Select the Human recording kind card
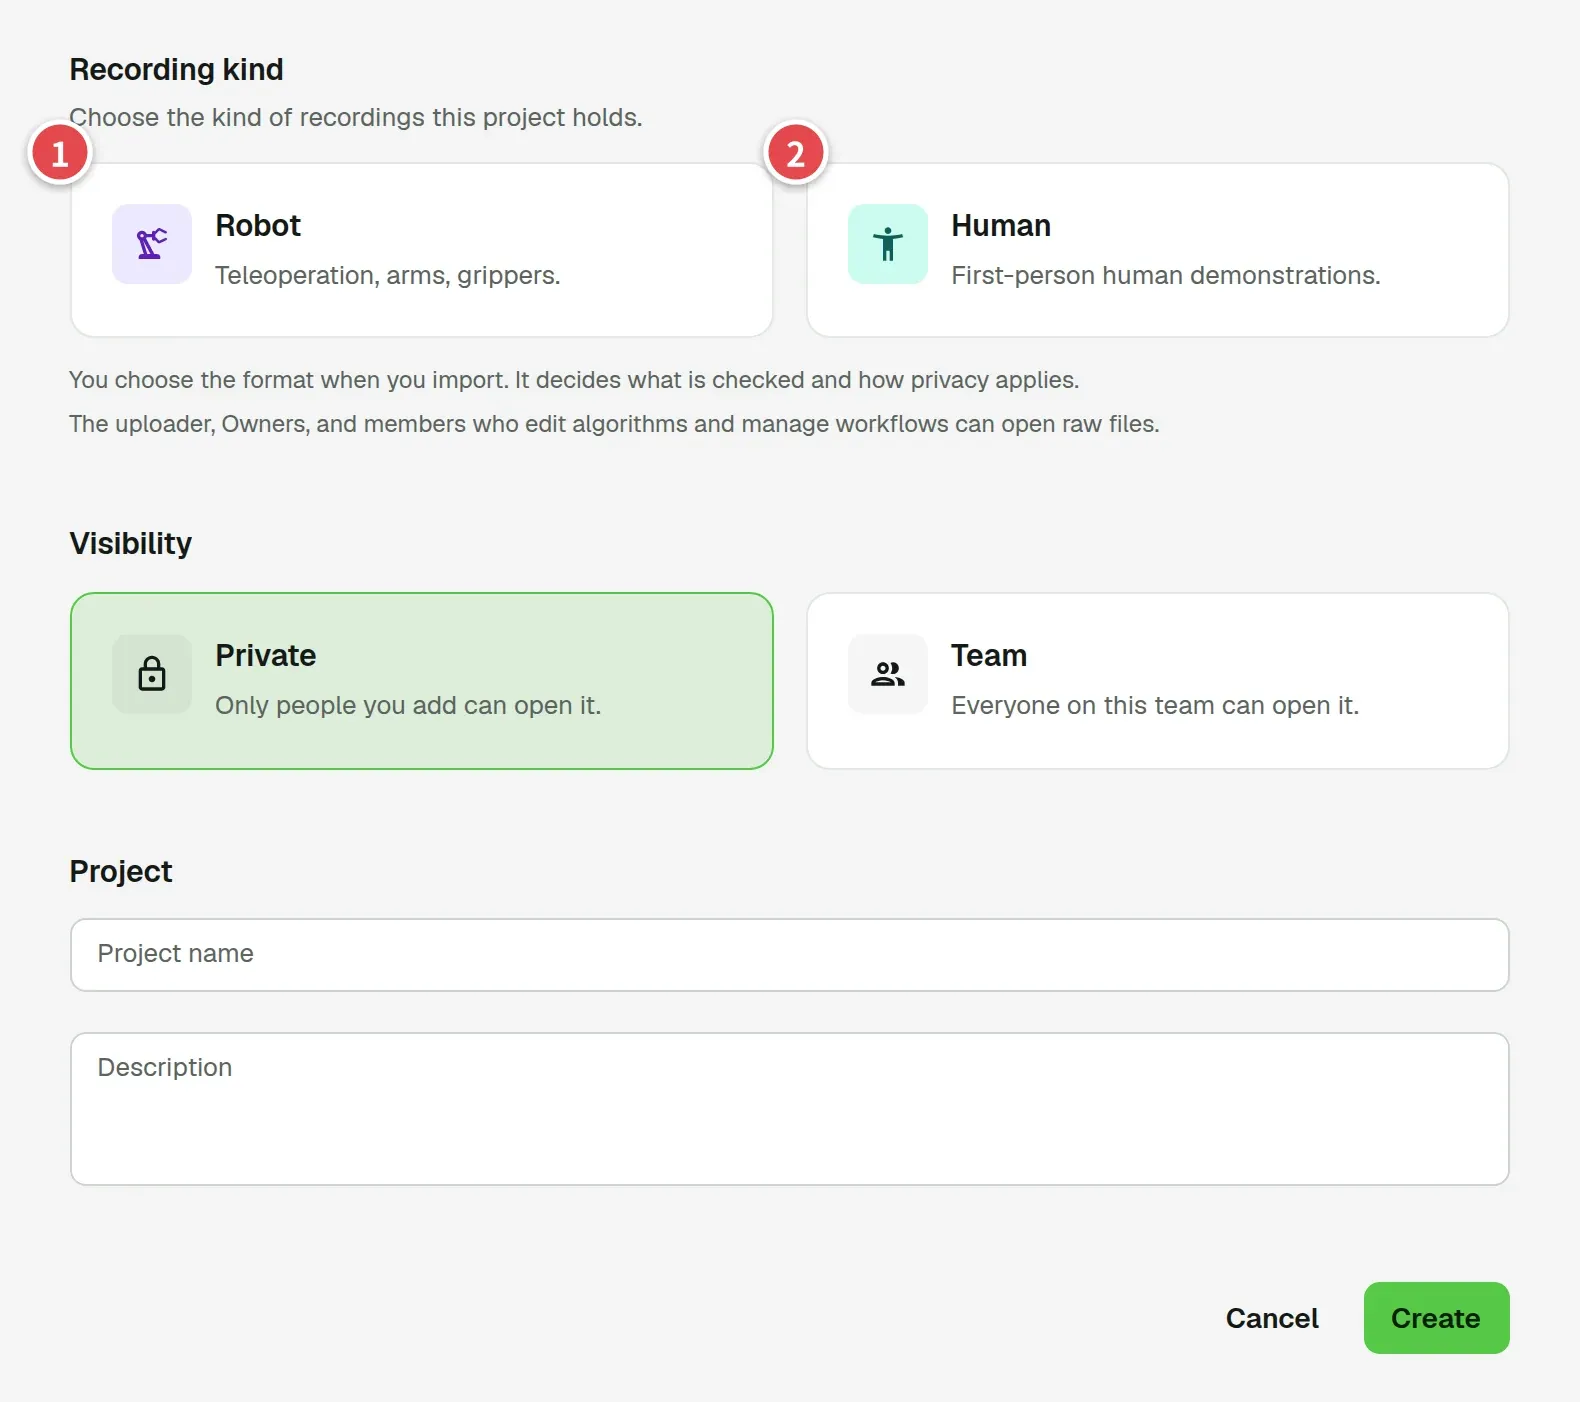This screenshot has height=1402, width=1580. 1158,250
